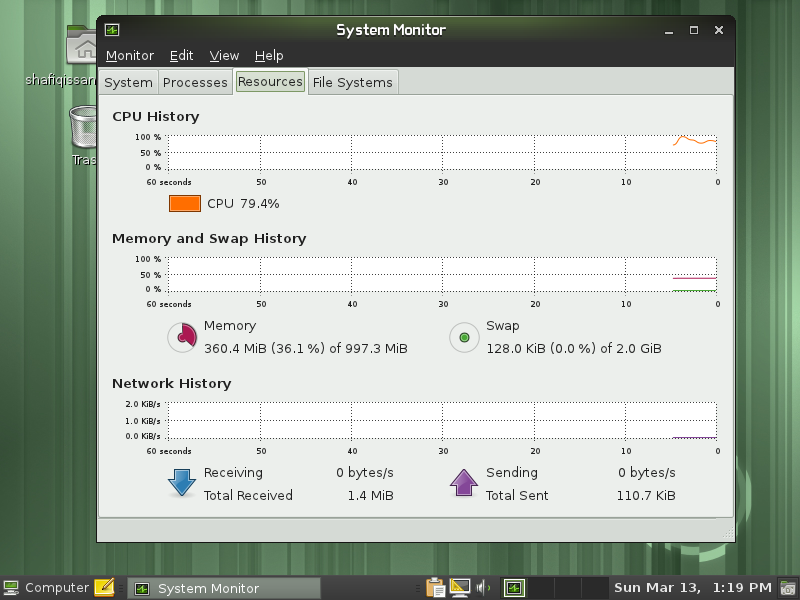Viewport: 800px width, 600px height.
Task: Open the volume speaker tray icon
Action: point(483,588)
